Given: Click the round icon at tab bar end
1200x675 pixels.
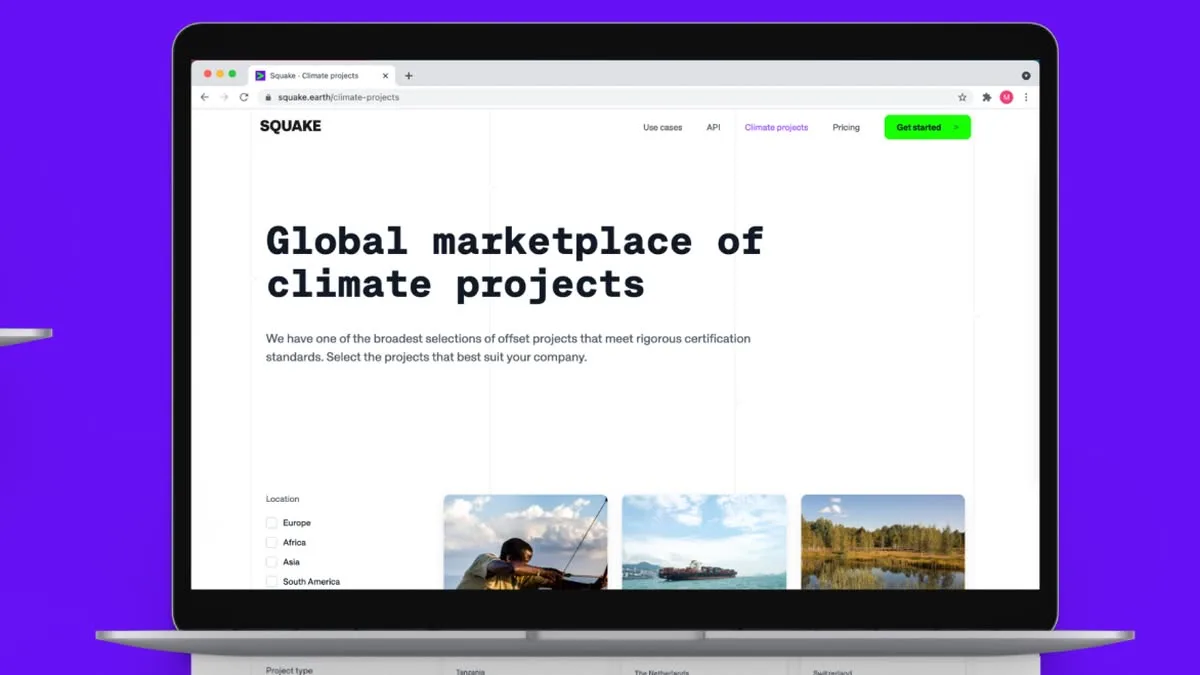Looking at the screenshot, I should point(1026,76).
